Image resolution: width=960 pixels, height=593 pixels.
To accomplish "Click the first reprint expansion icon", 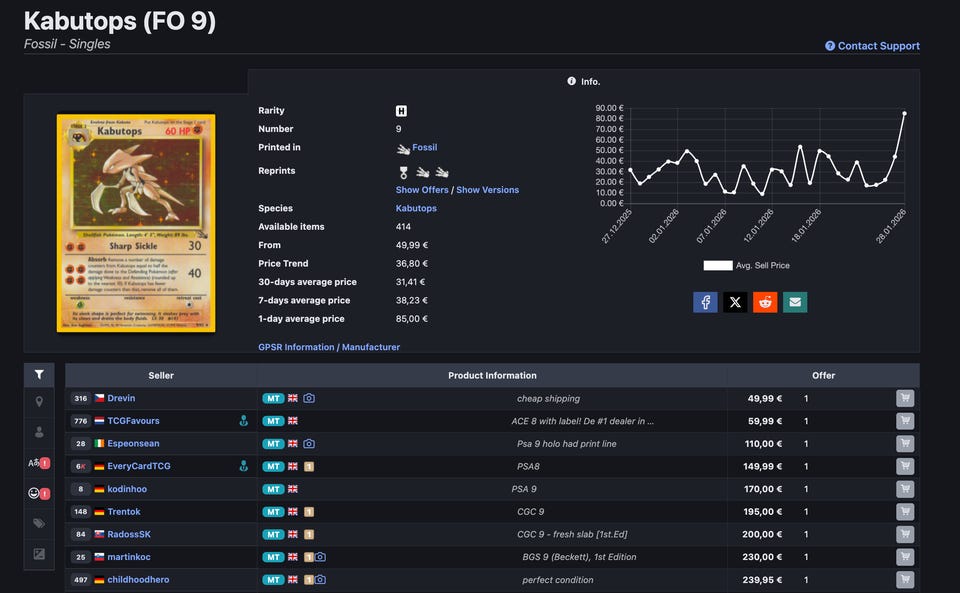I will click(x=403, y=173).
